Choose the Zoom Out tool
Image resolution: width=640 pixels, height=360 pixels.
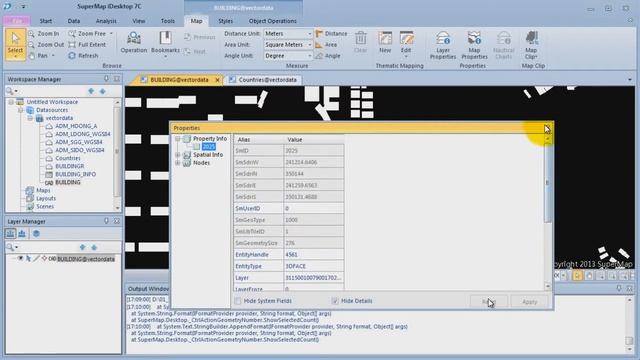46,44
